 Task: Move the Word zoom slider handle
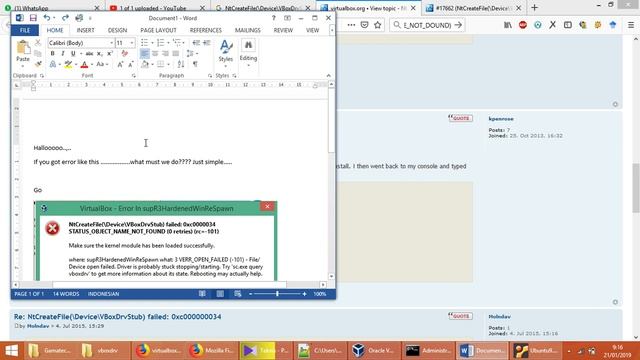coord(277,293)
